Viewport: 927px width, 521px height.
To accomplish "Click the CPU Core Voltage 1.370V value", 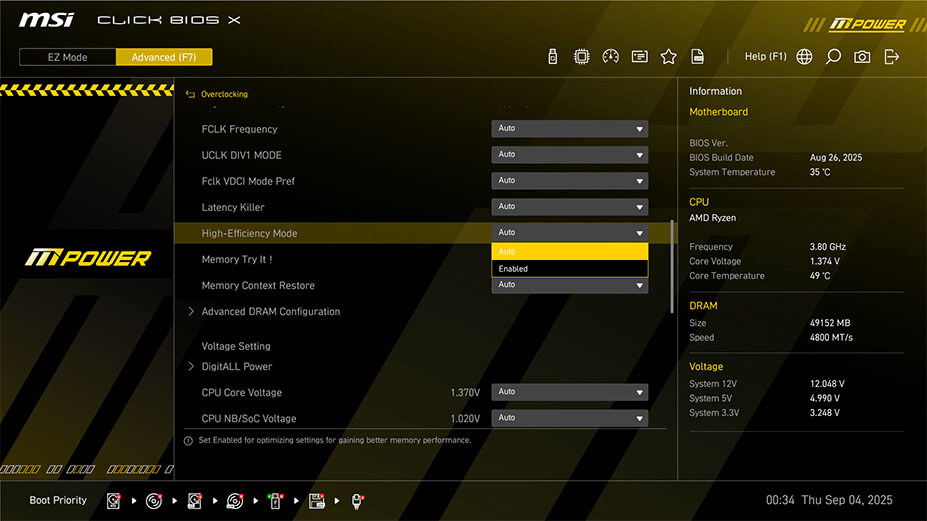I will tap(465, 393).
